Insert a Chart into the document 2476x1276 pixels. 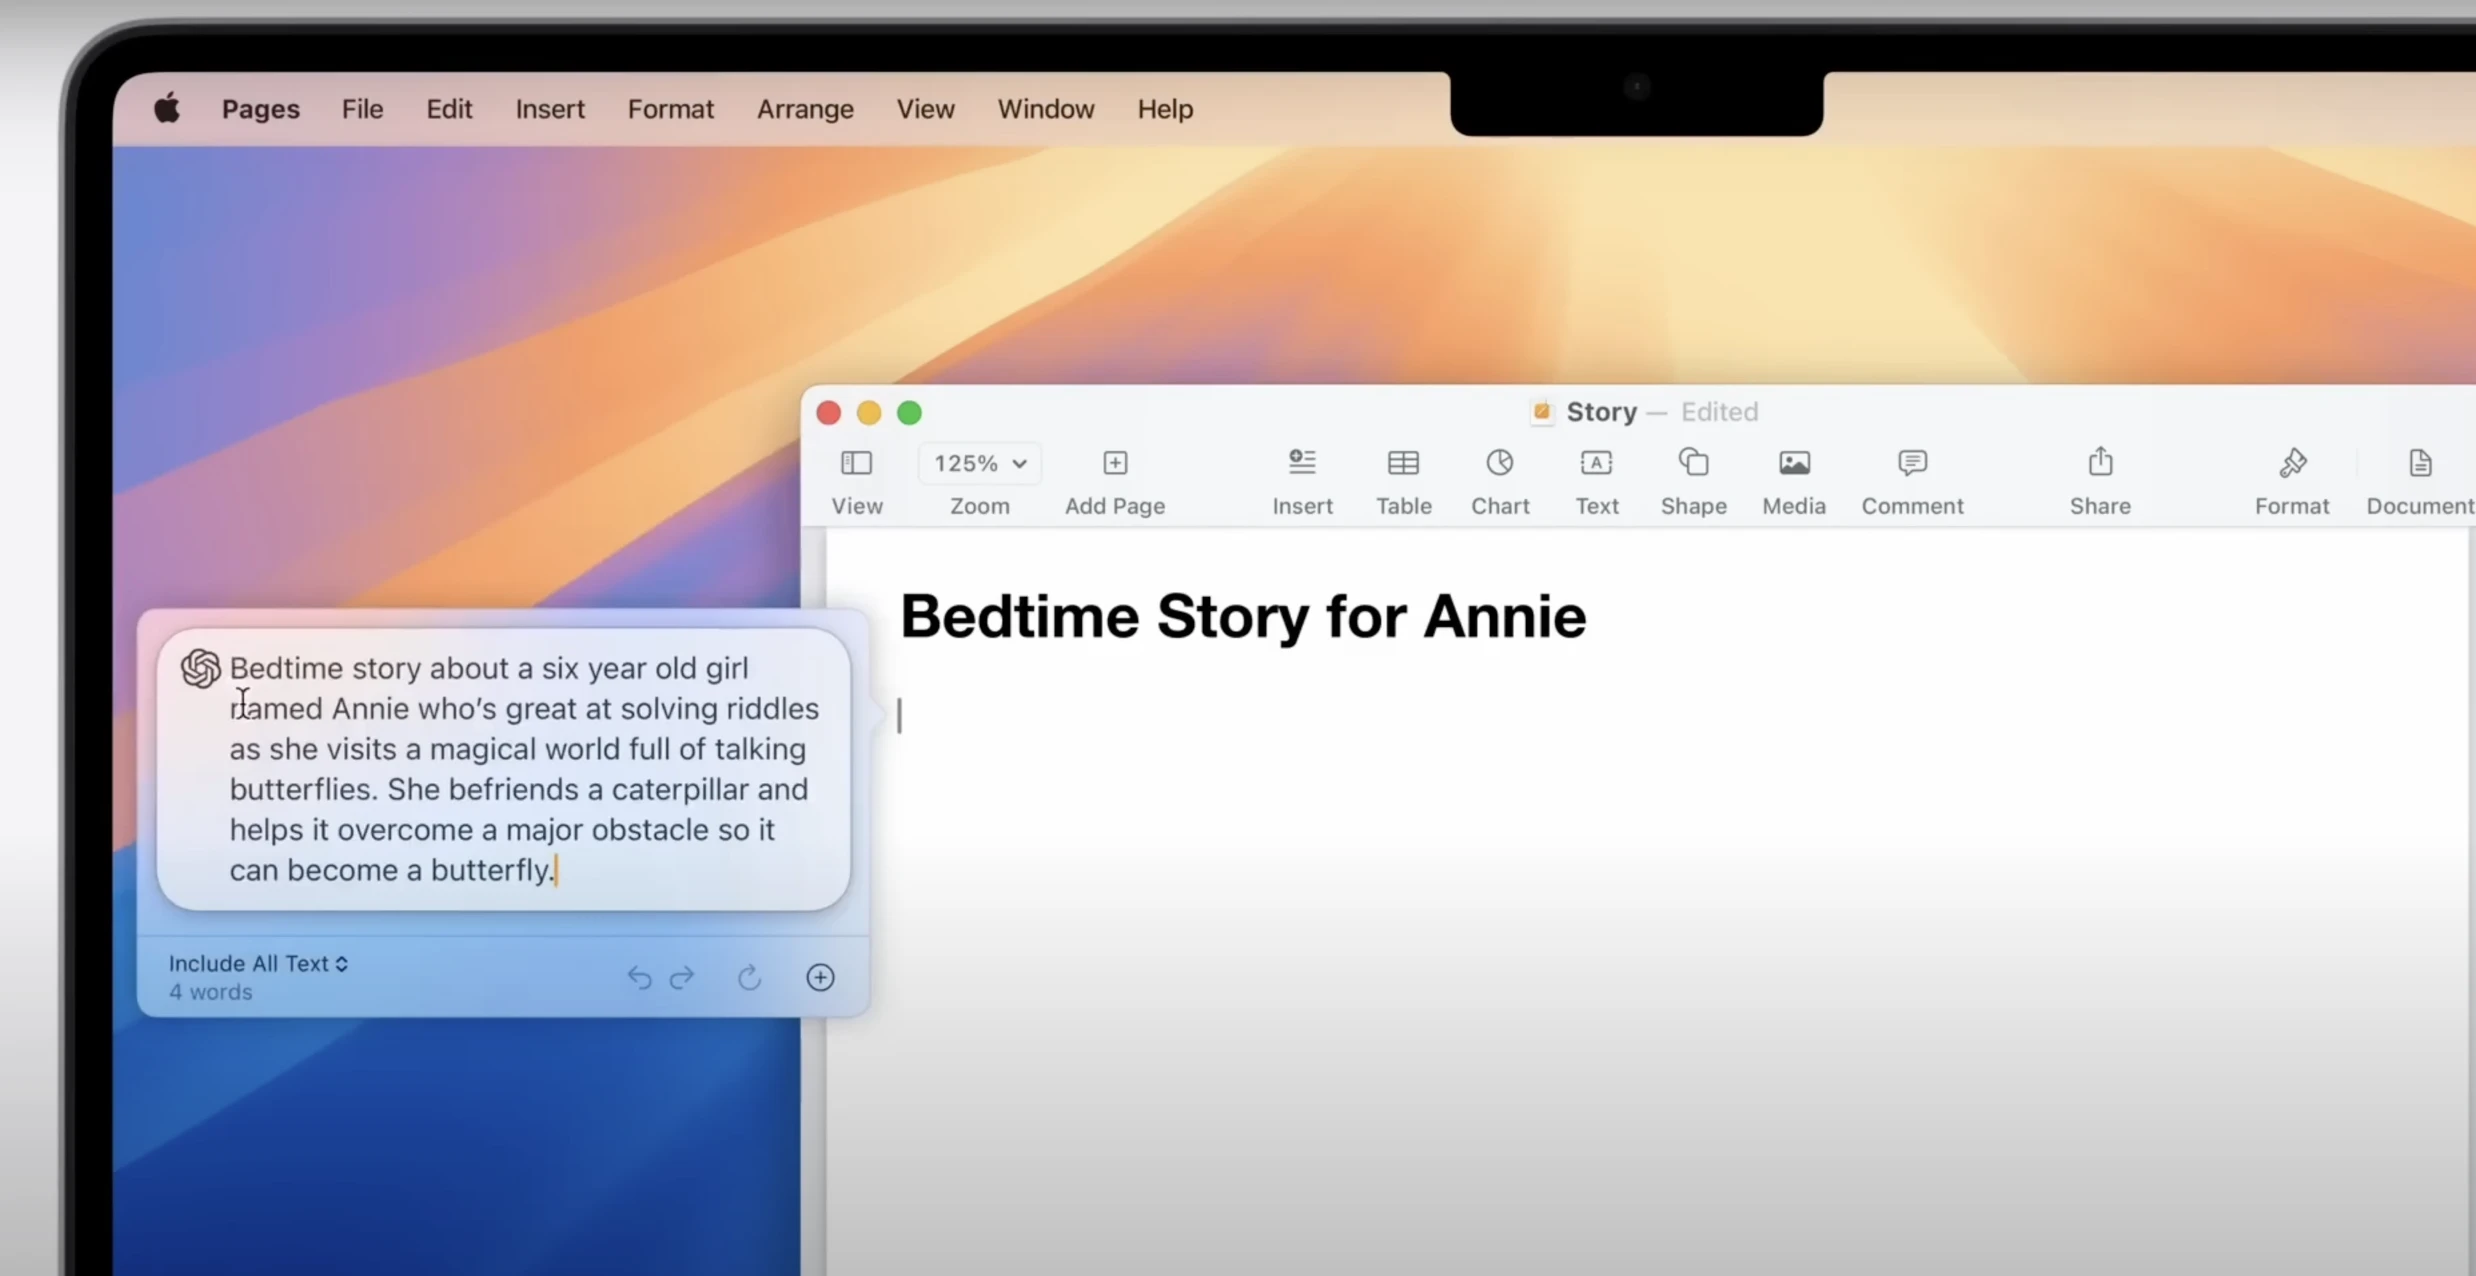[1499, 480]
